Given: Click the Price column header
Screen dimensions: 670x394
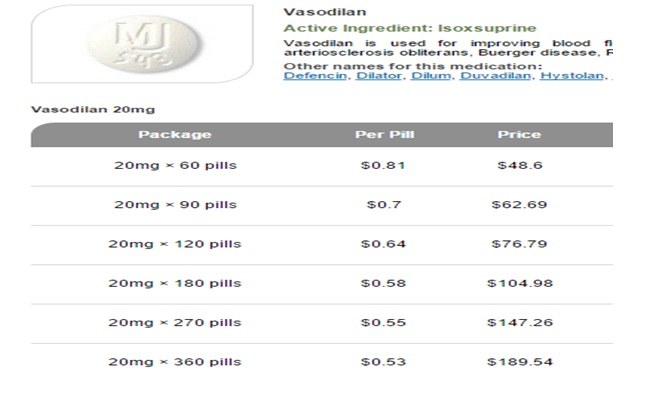Looking at the screenshot, I should (x=519, y=135).
